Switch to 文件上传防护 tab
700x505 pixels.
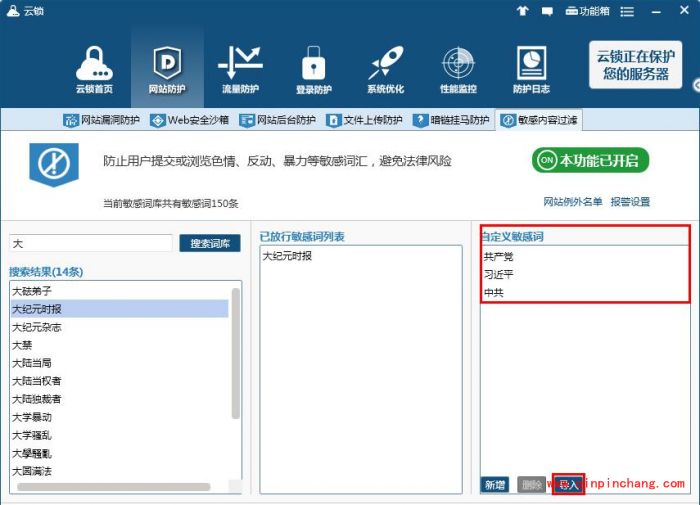(x=364, y=120)
